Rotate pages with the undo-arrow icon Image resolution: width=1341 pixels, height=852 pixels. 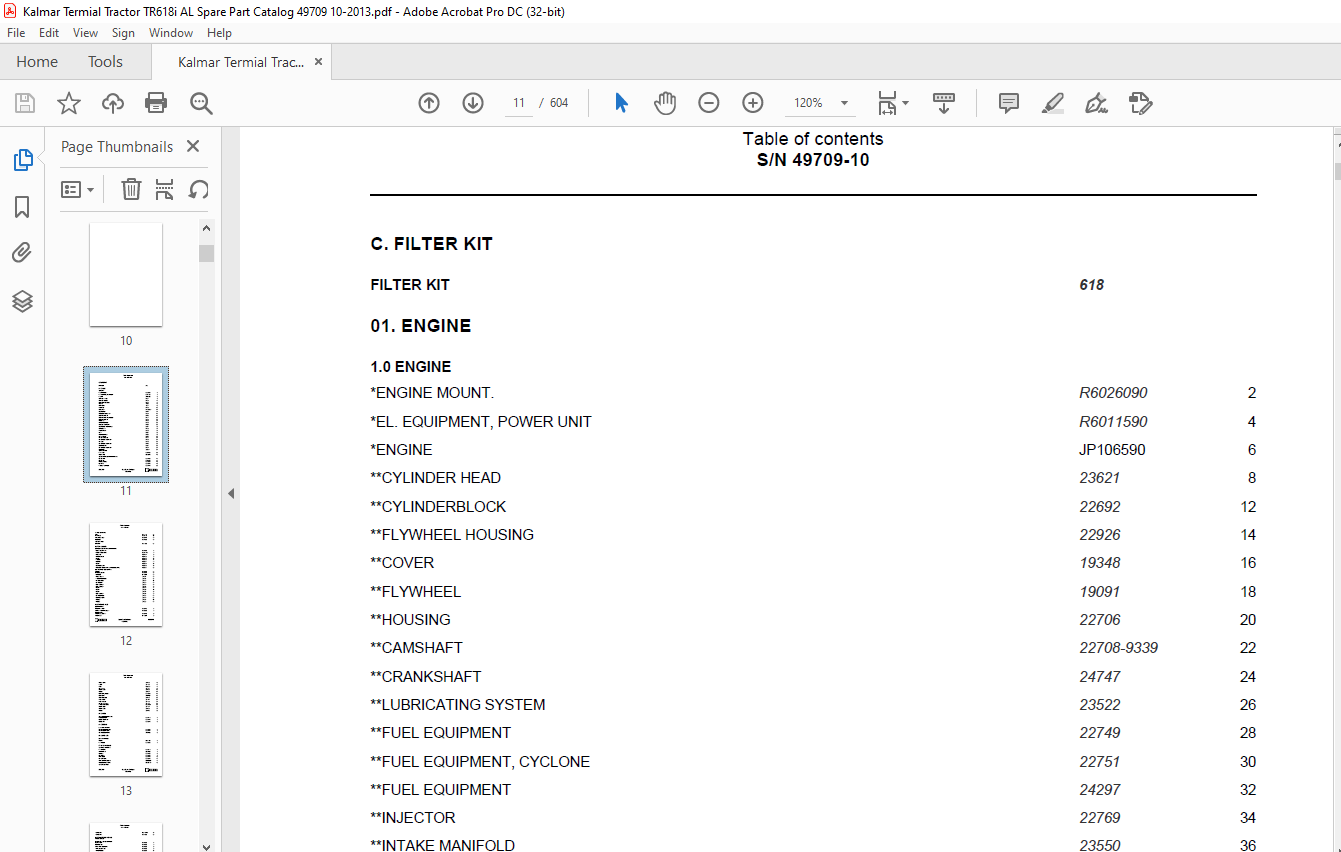(x=199, y=189)
